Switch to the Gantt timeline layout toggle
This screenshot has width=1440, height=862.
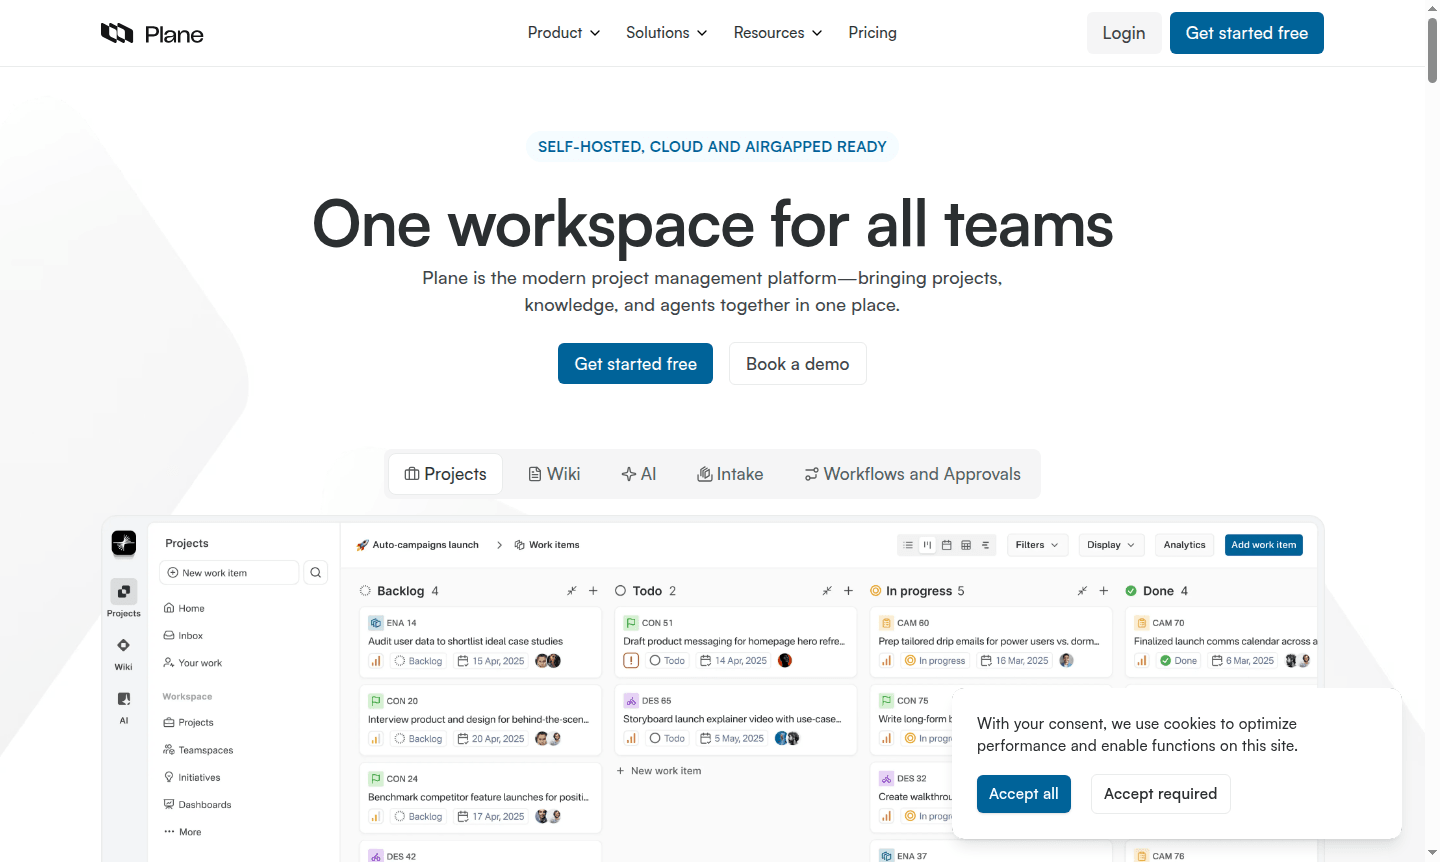986,545
